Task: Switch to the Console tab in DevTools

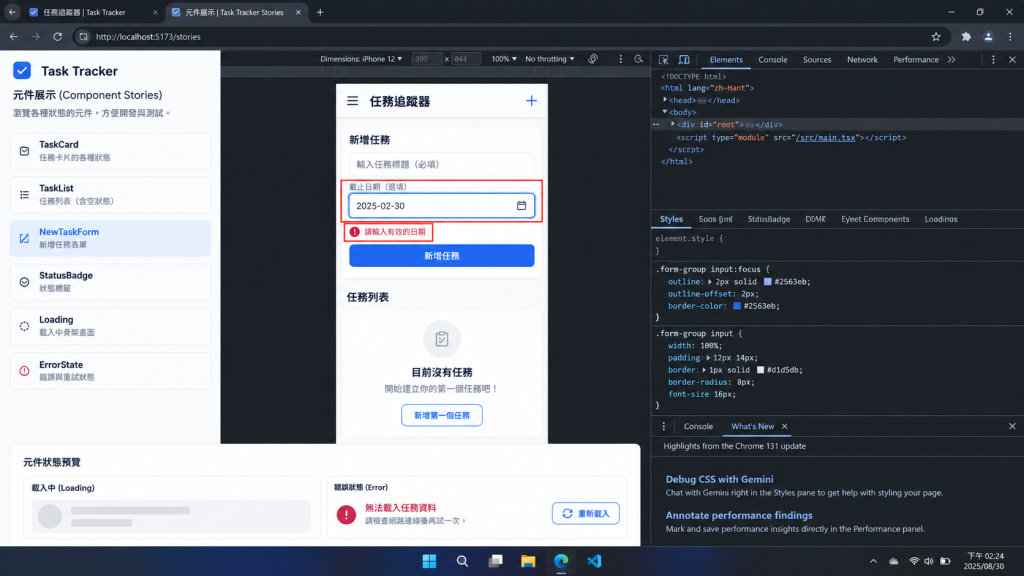Action: pyautogui.click(x=773, y=59)
